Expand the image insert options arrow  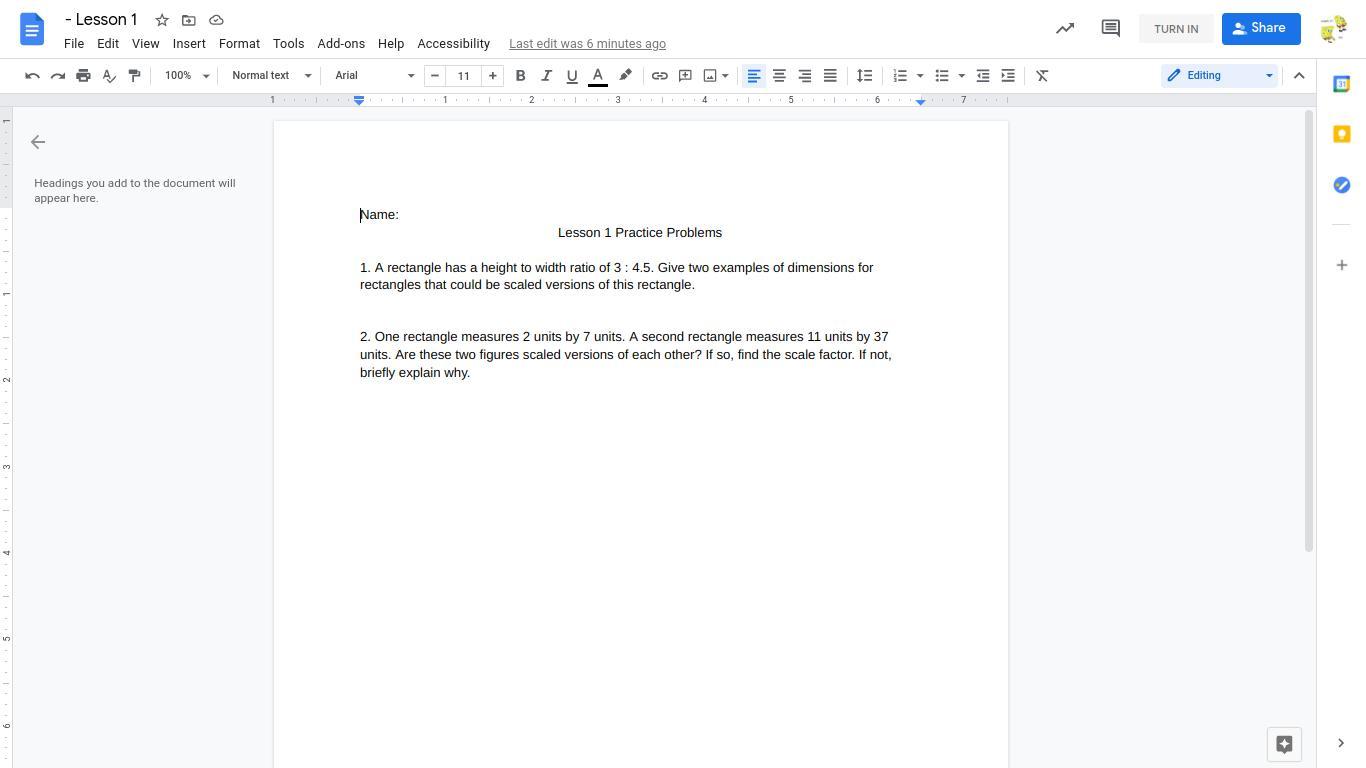click(x=725, y=76)
